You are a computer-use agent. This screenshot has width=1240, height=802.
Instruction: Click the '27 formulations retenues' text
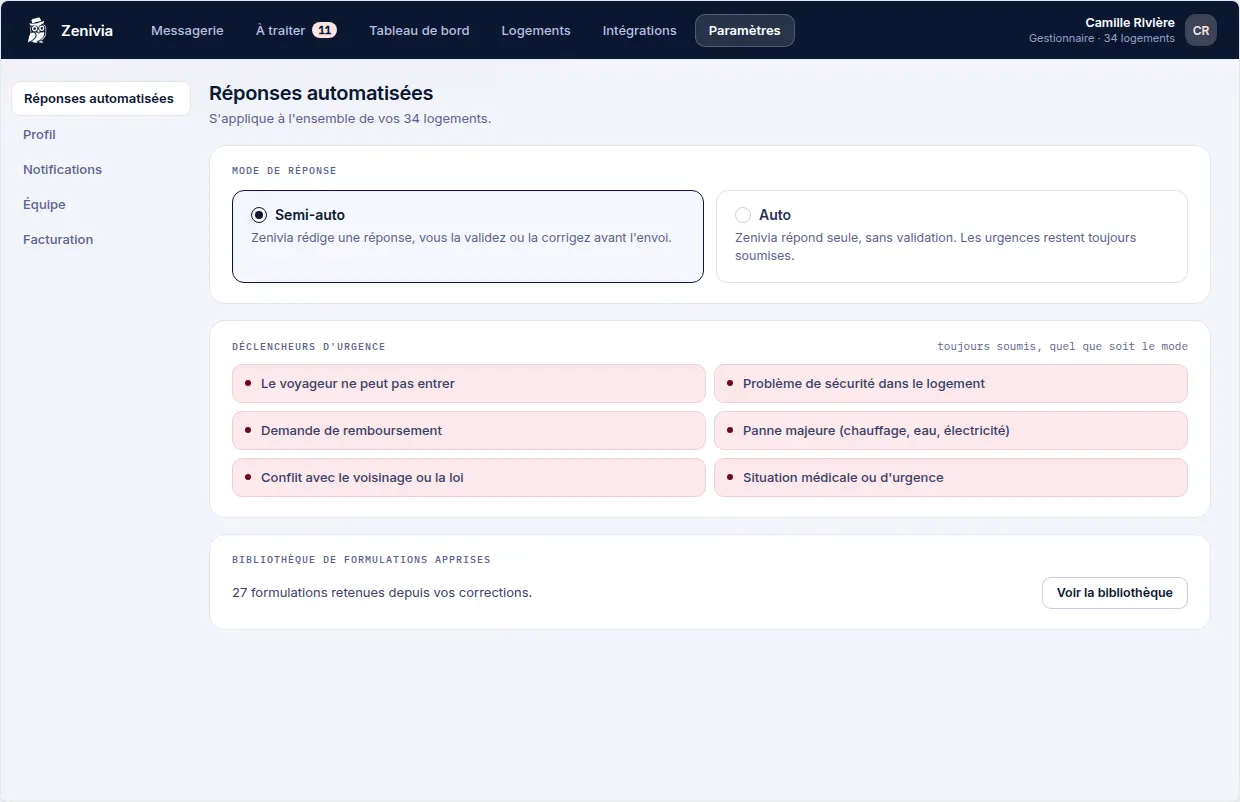[x=382, y=592]
